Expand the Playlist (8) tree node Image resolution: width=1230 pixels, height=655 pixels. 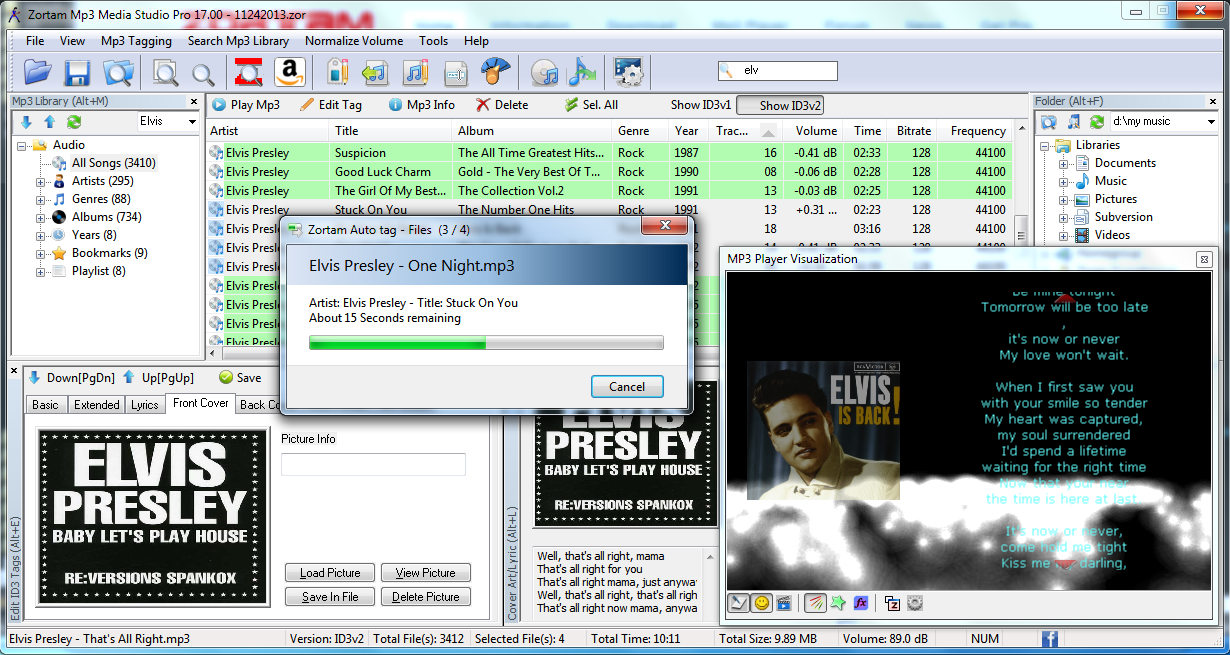click(x=41, y=272)
